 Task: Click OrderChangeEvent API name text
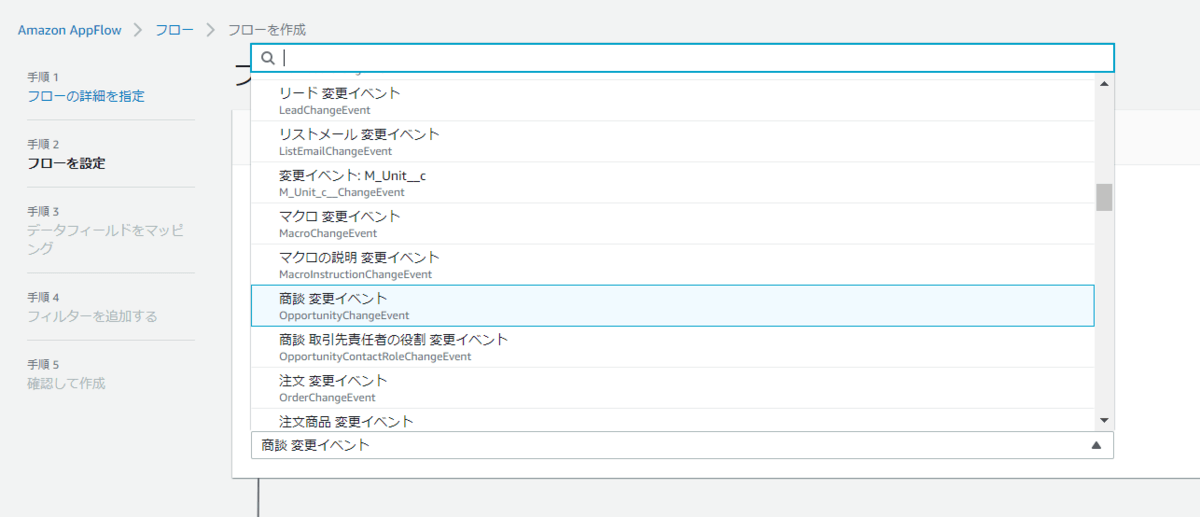[327, 397]
